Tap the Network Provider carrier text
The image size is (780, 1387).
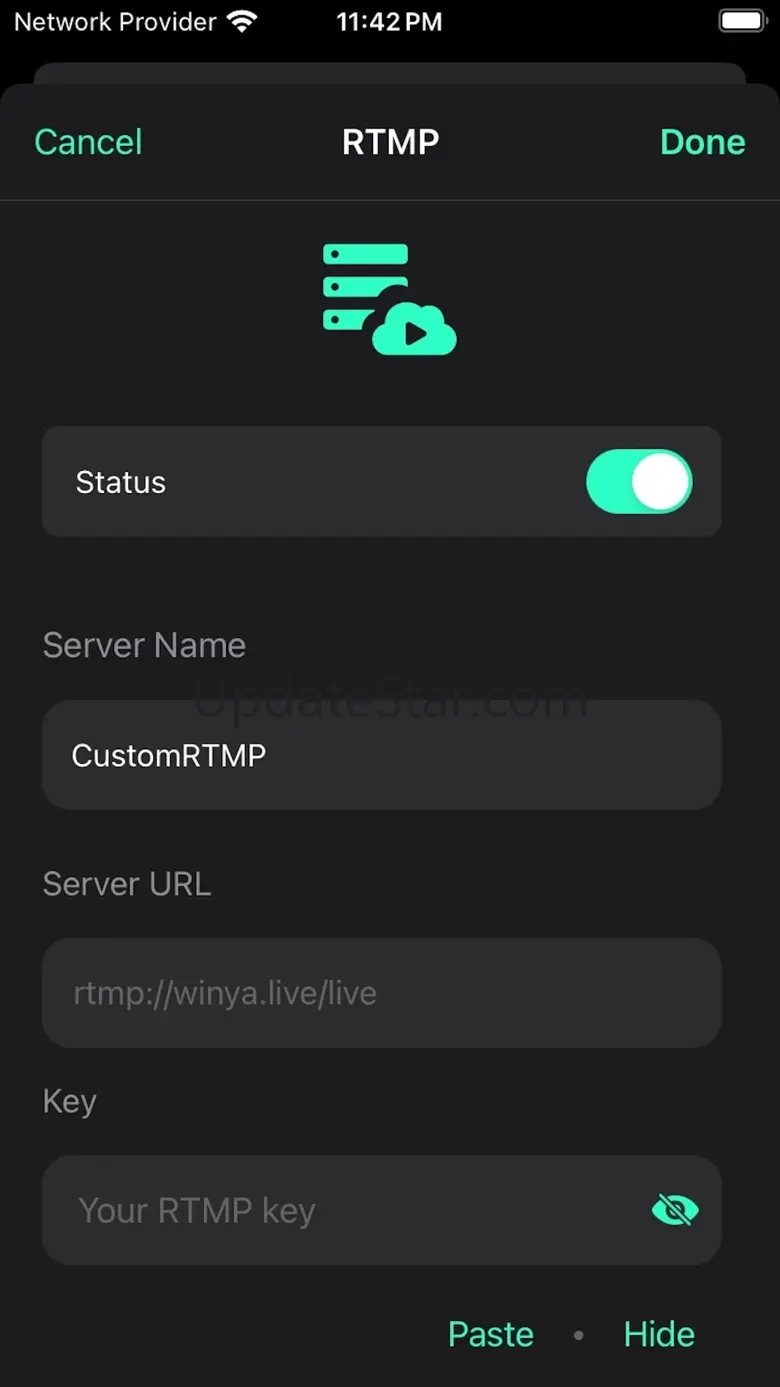pos(115,21)
